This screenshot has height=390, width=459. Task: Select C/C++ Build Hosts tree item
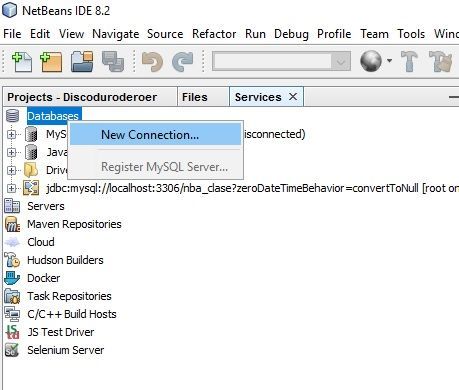coord(72,314)
